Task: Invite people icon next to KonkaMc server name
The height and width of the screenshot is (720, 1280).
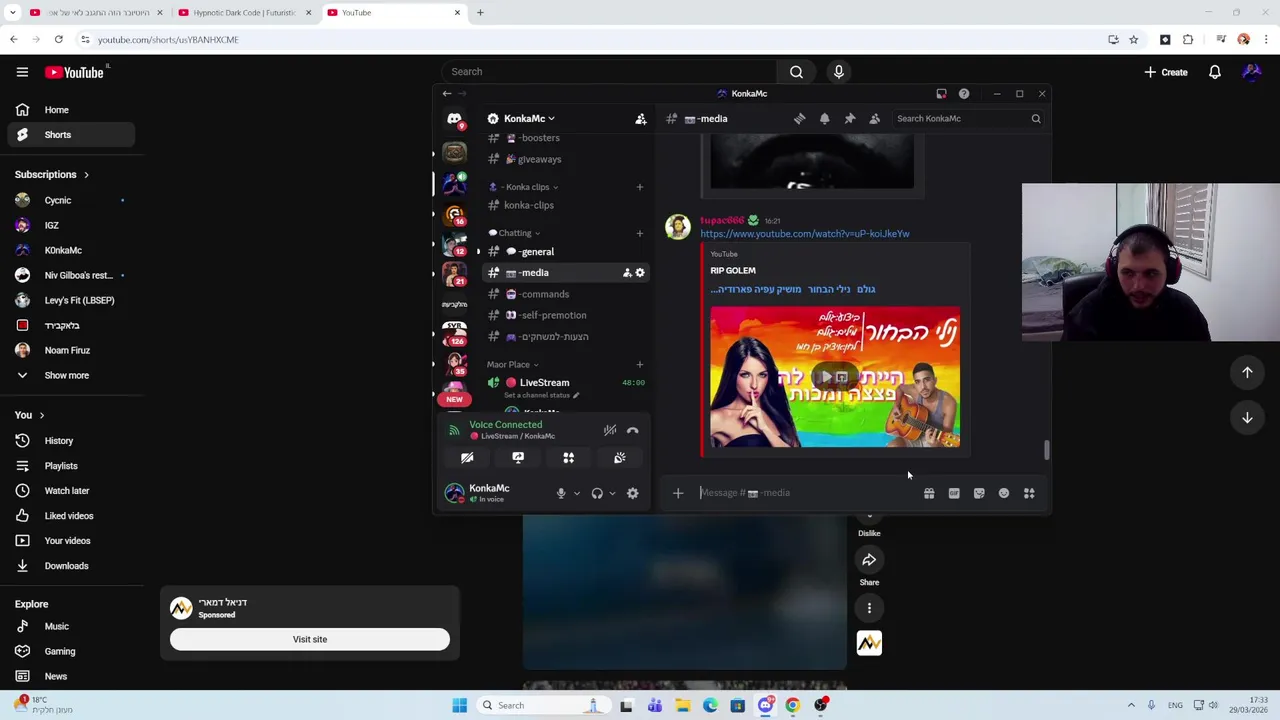Action: pos(641,119)
